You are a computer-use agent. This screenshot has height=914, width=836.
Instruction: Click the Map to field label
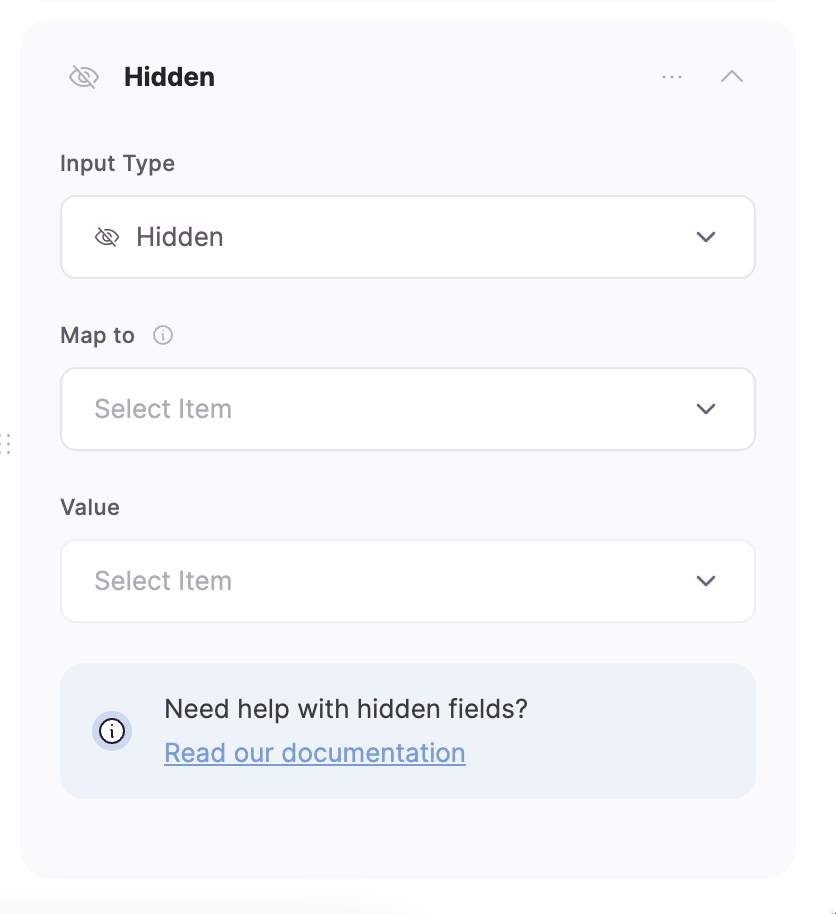[x=96, y=336]
